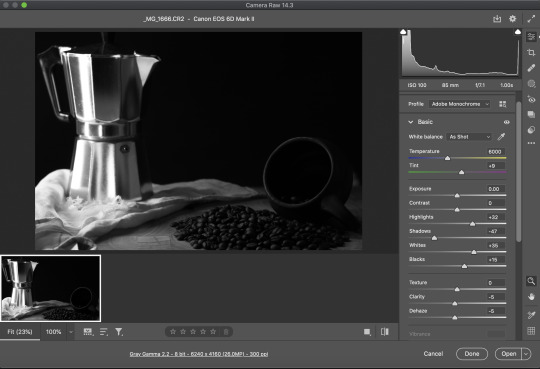Click the Temperature slider handle
This screenshot has width=540, height=369.
click(x=447, y=158)
